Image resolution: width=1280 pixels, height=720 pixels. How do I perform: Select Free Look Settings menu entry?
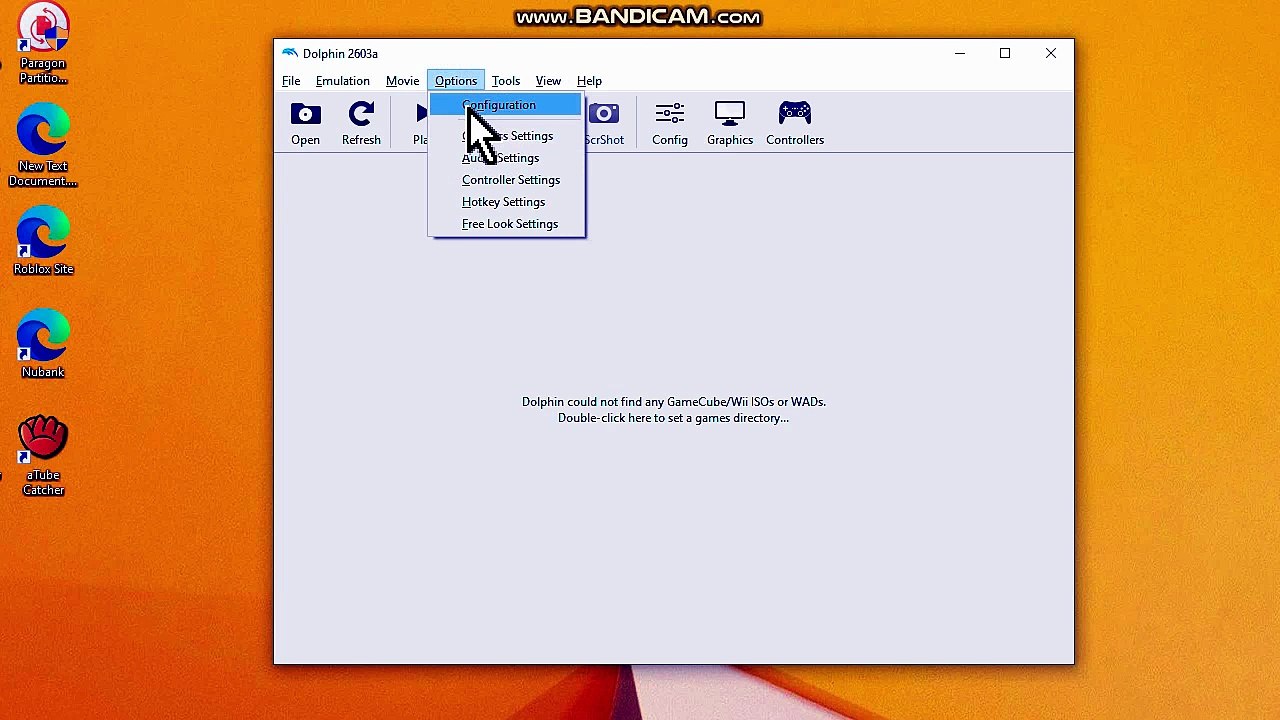(506, 224)
